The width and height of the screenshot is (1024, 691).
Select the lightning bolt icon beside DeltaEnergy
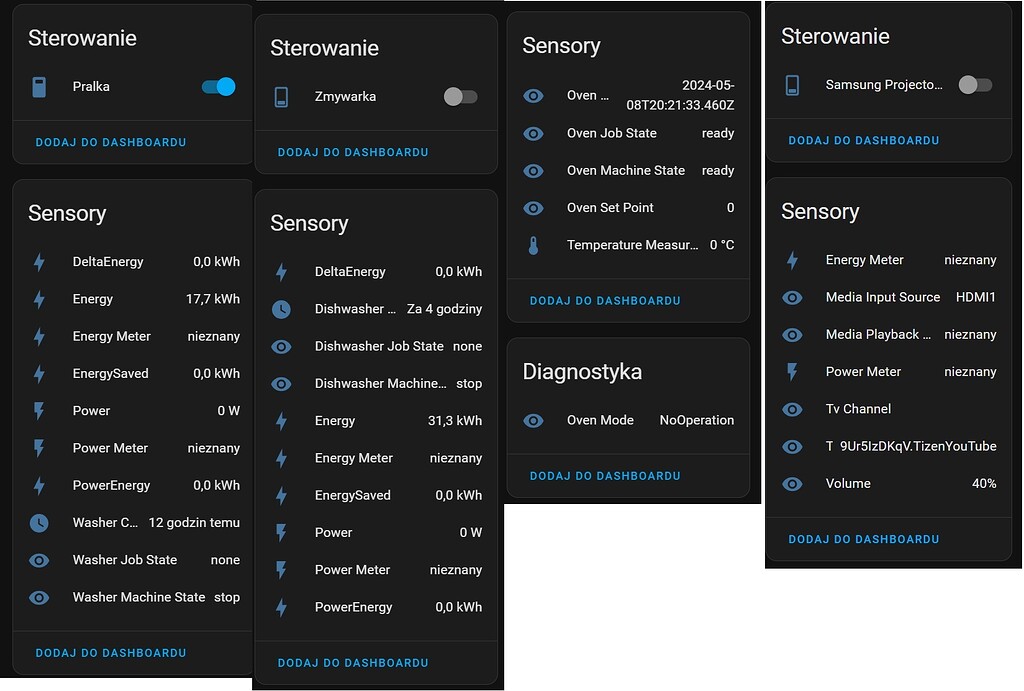[39, 261]
